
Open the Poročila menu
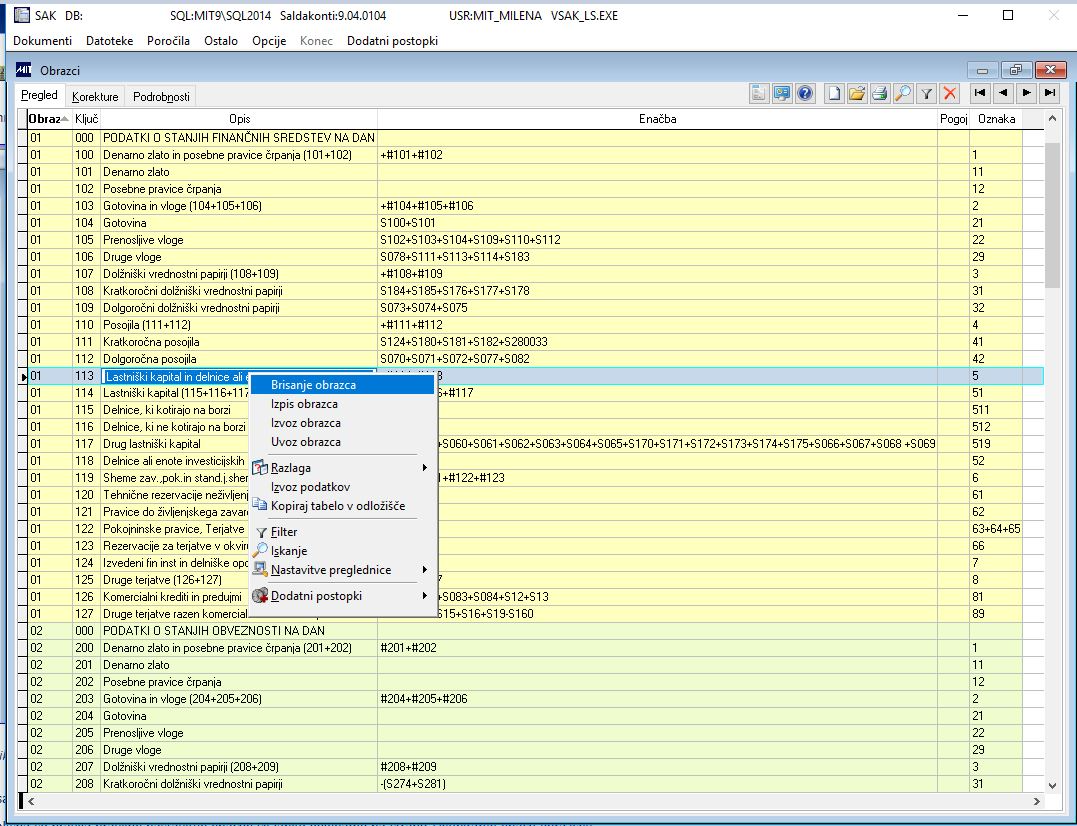click(x=168, y=41)
